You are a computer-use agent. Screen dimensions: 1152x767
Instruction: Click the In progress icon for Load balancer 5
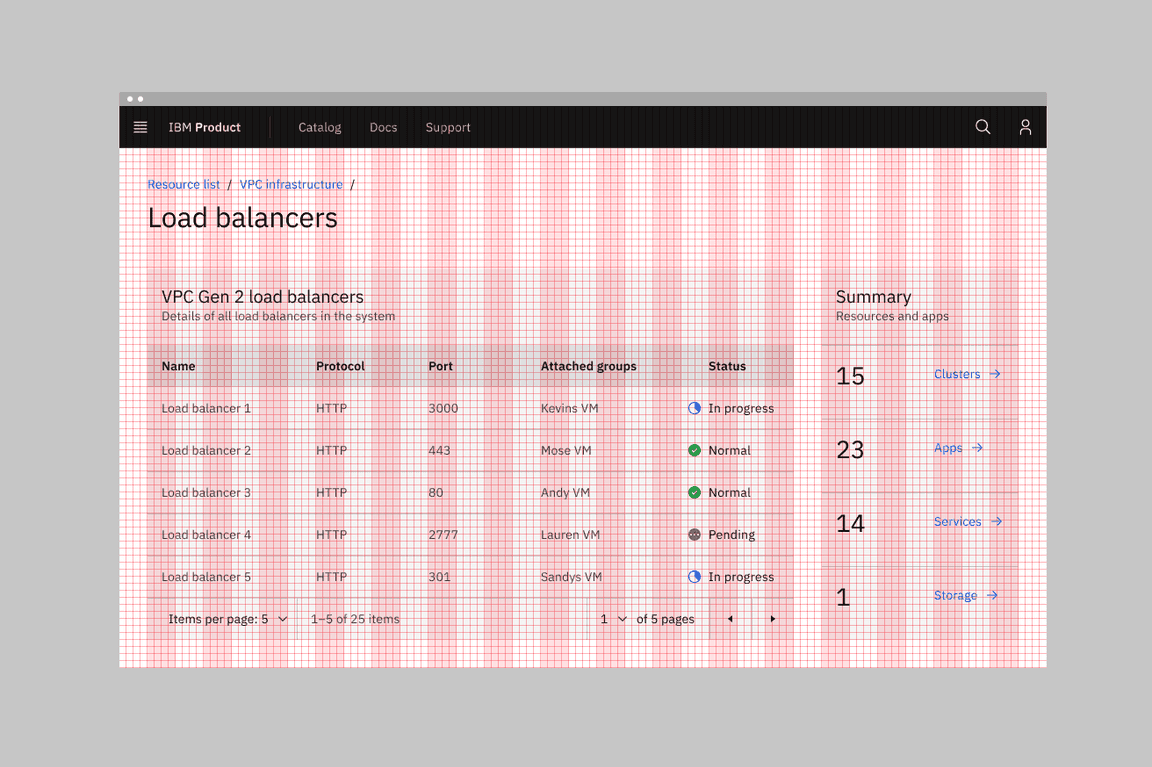[x=694, y=576]
